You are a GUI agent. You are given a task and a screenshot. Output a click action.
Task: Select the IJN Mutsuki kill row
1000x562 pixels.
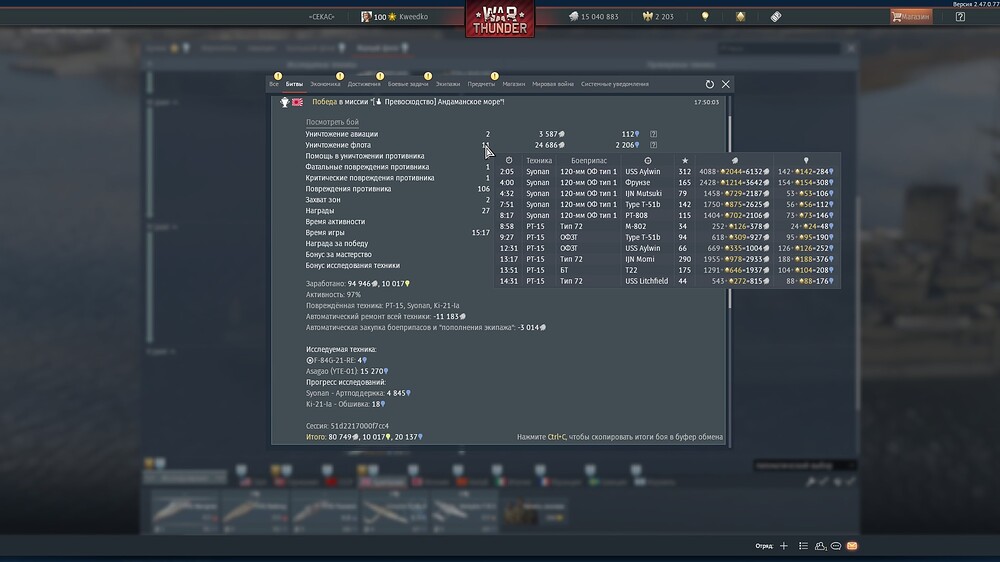666,193
